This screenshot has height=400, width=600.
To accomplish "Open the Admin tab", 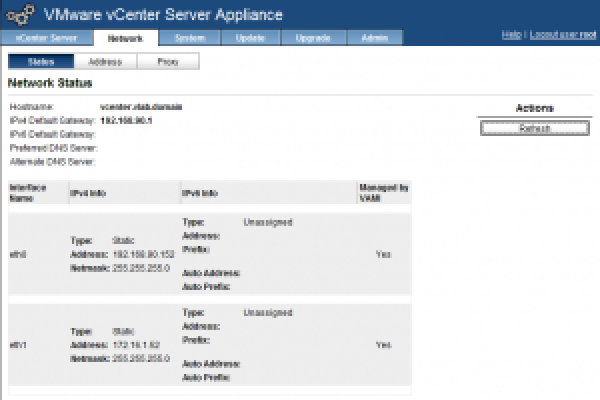I will click(375, 38).
